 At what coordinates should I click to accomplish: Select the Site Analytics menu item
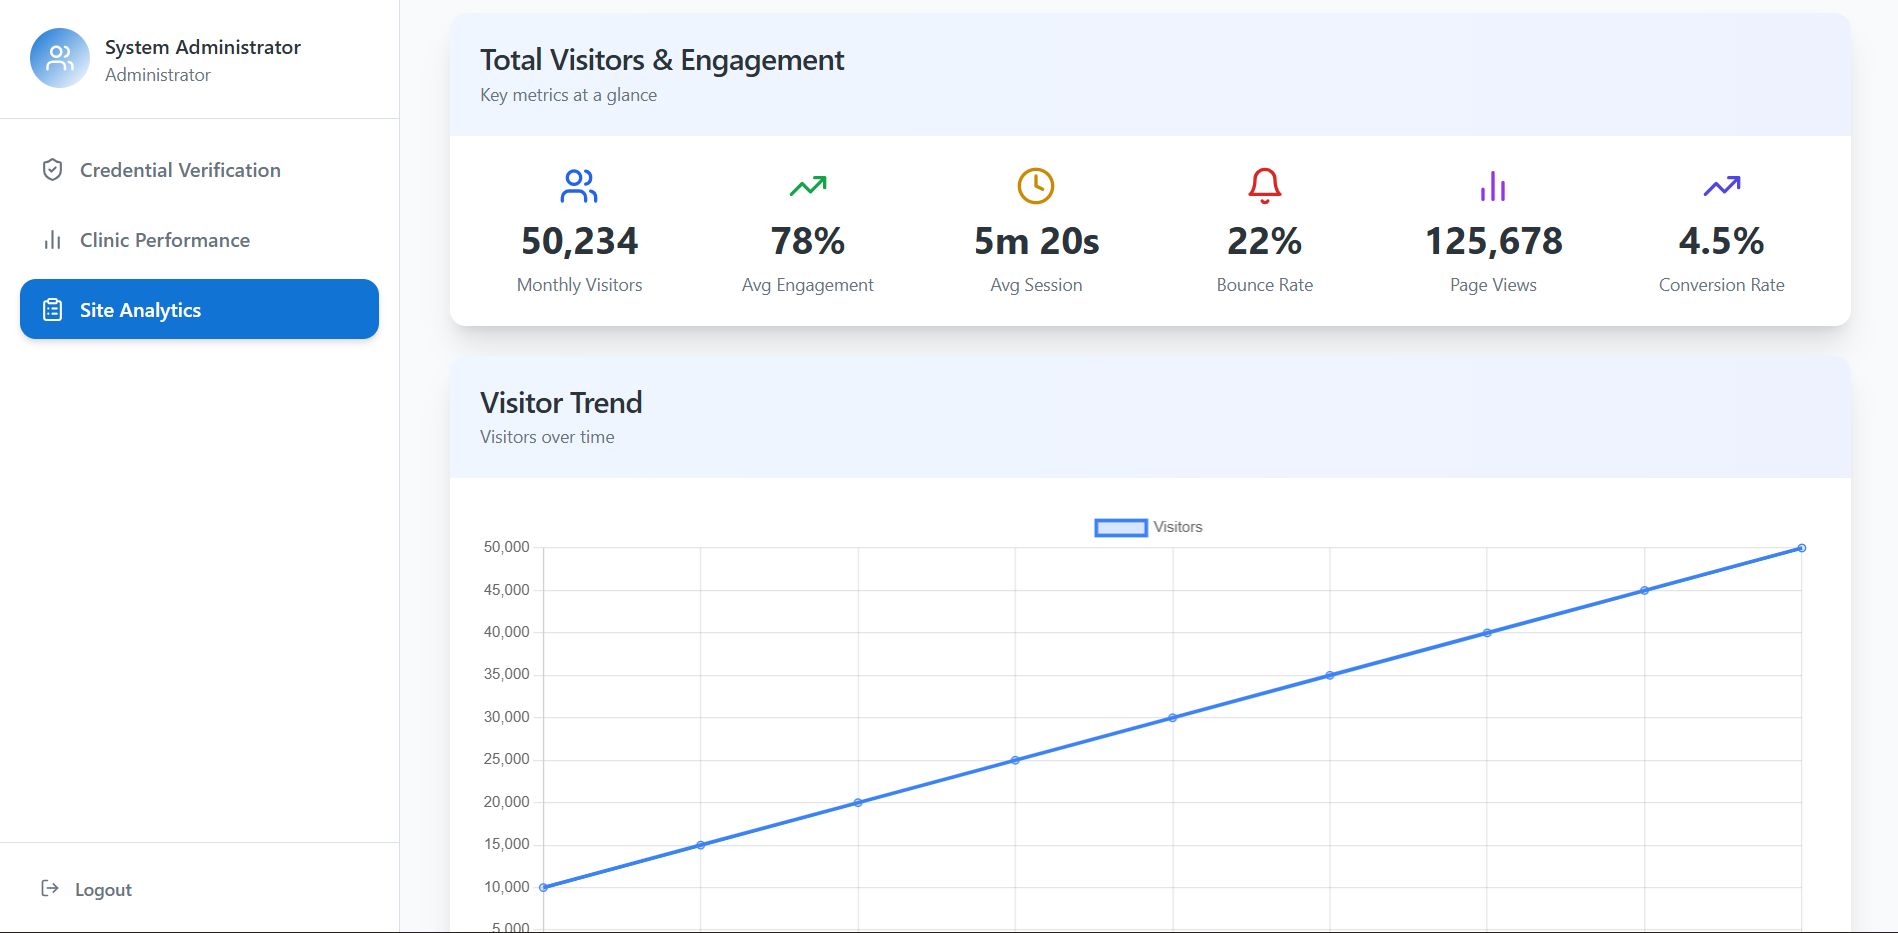(x=199, y=309)
